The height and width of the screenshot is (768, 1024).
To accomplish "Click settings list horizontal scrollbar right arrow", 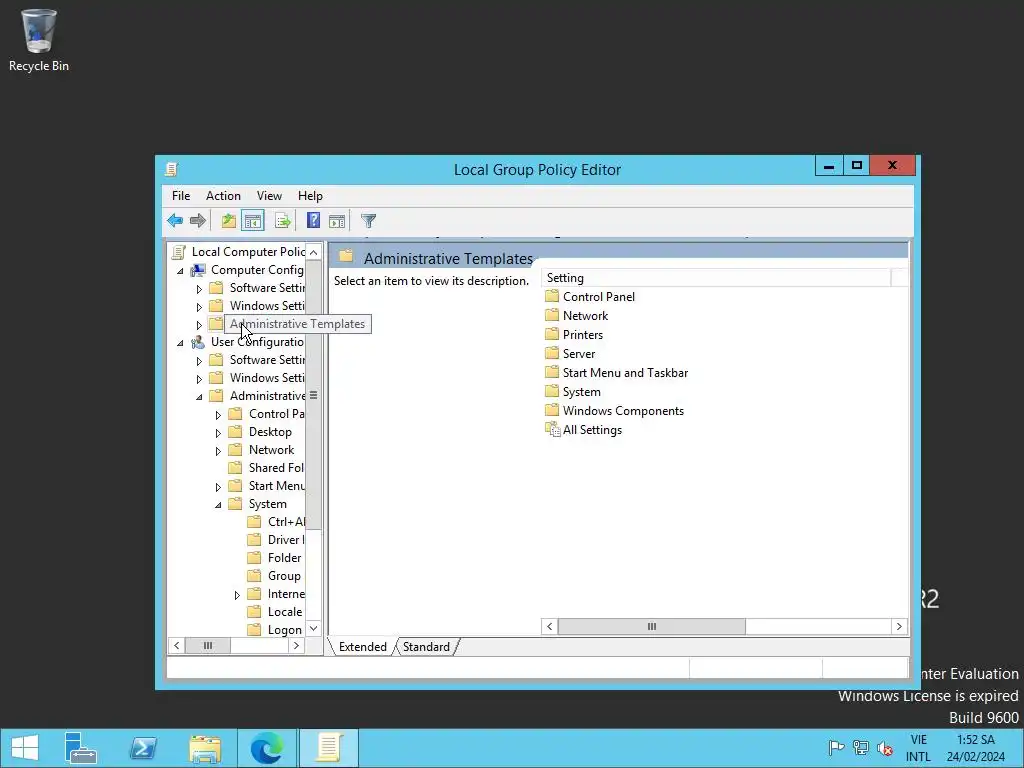I will [899, 626].
